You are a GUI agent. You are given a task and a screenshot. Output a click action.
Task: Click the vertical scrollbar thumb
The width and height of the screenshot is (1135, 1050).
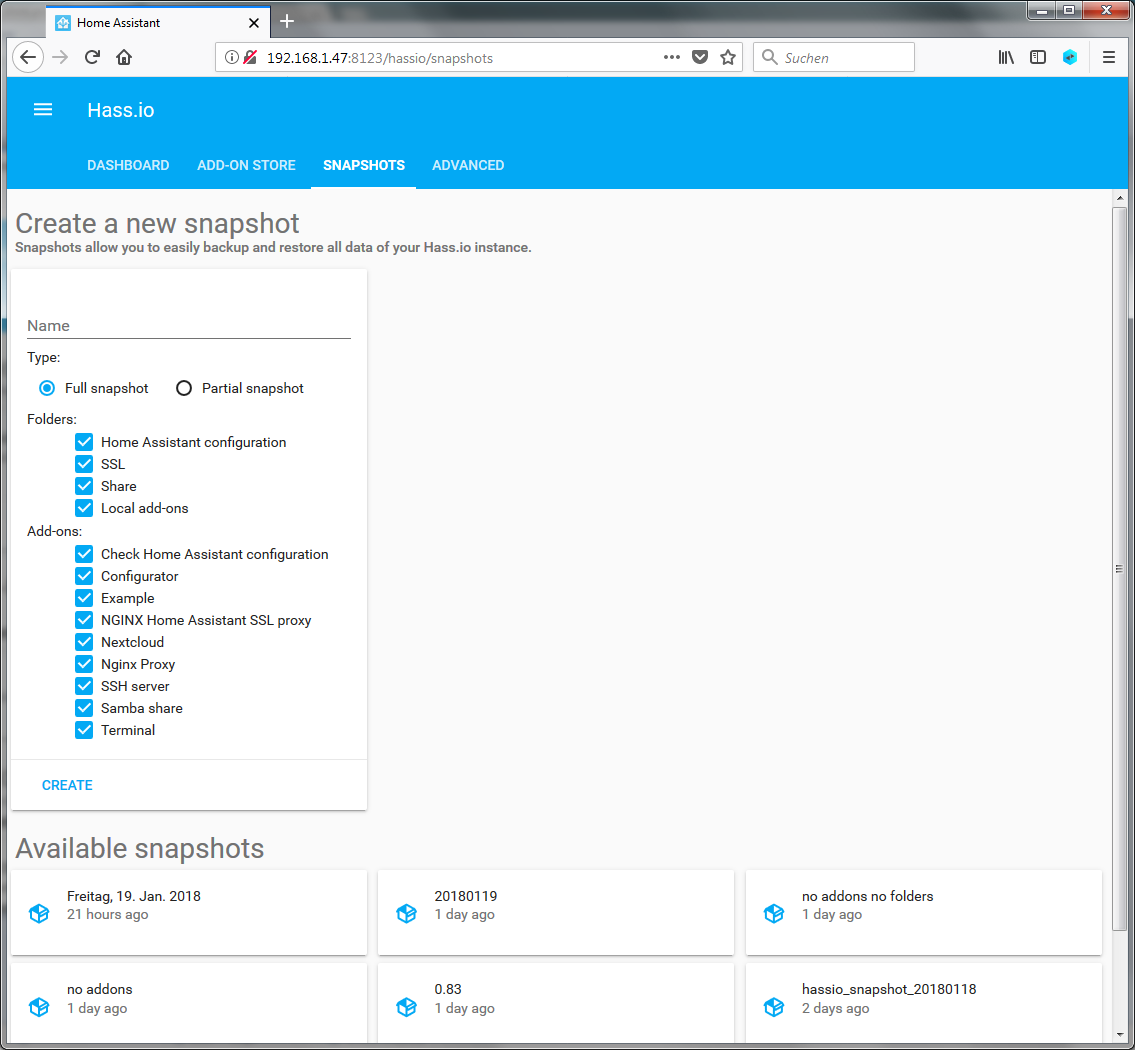click(x=1120, y=569)
